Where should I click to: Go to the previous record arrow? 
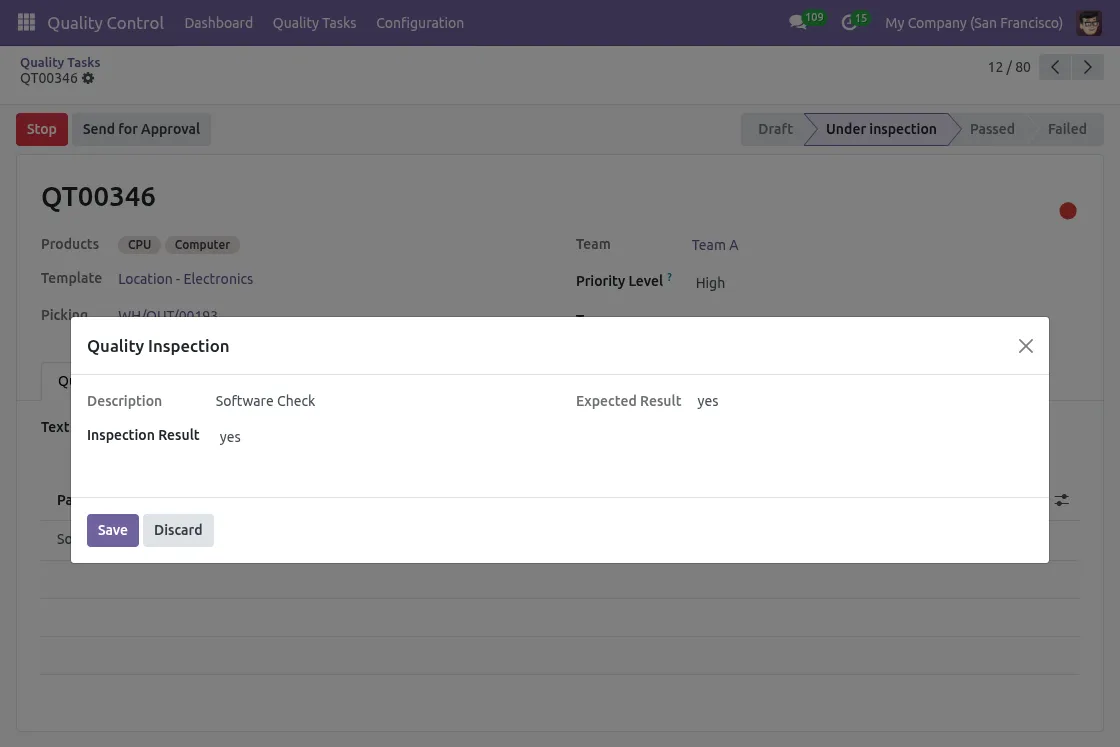pos(1055,67)
